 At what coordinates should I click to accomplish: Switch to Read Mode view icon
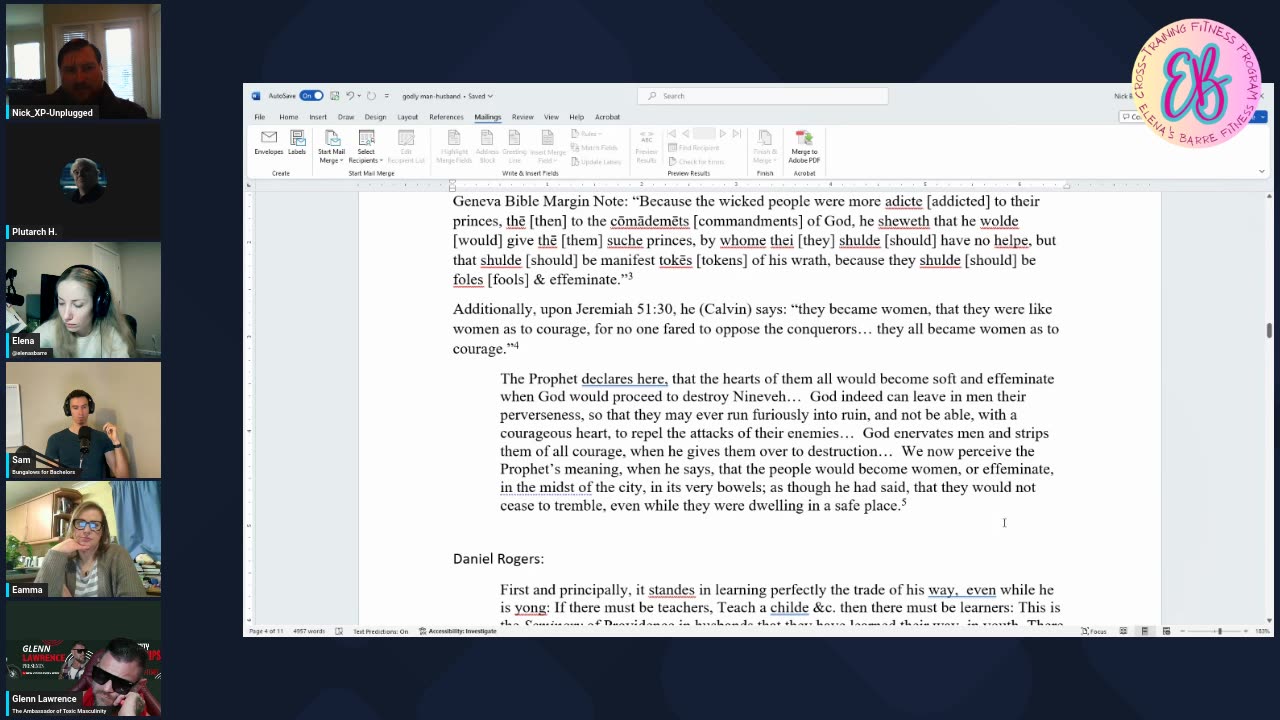[1123, 631]
